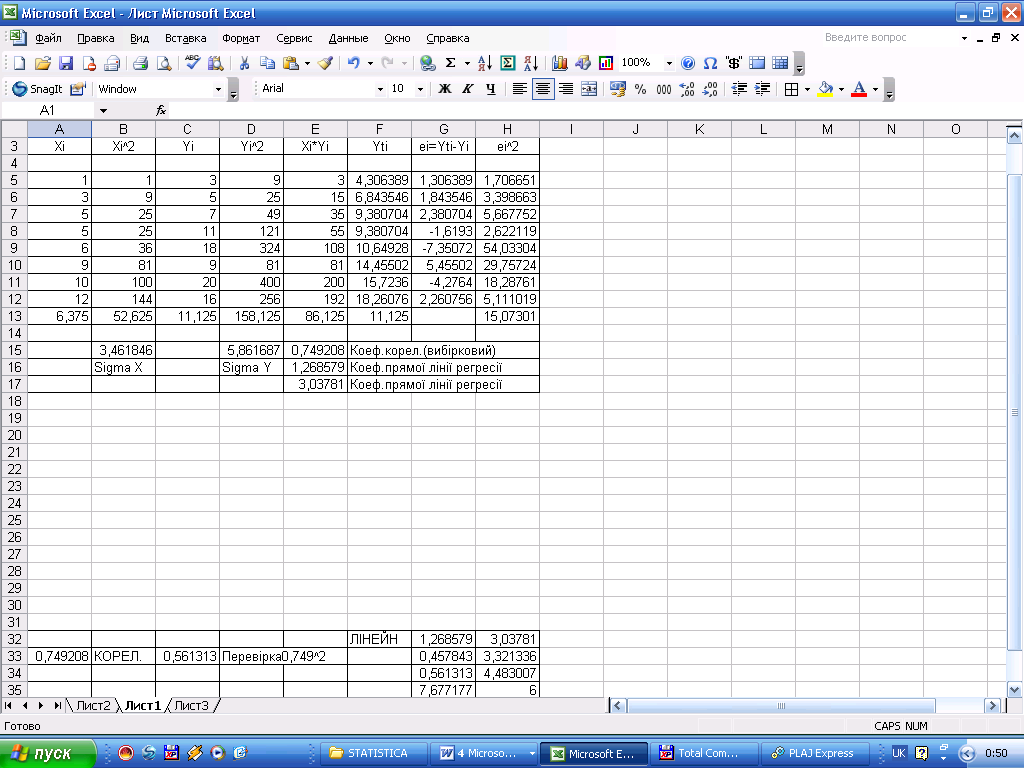Open the Name Box dropdown arrow
Screen dimensions: 1024x768
pos(103,111)
